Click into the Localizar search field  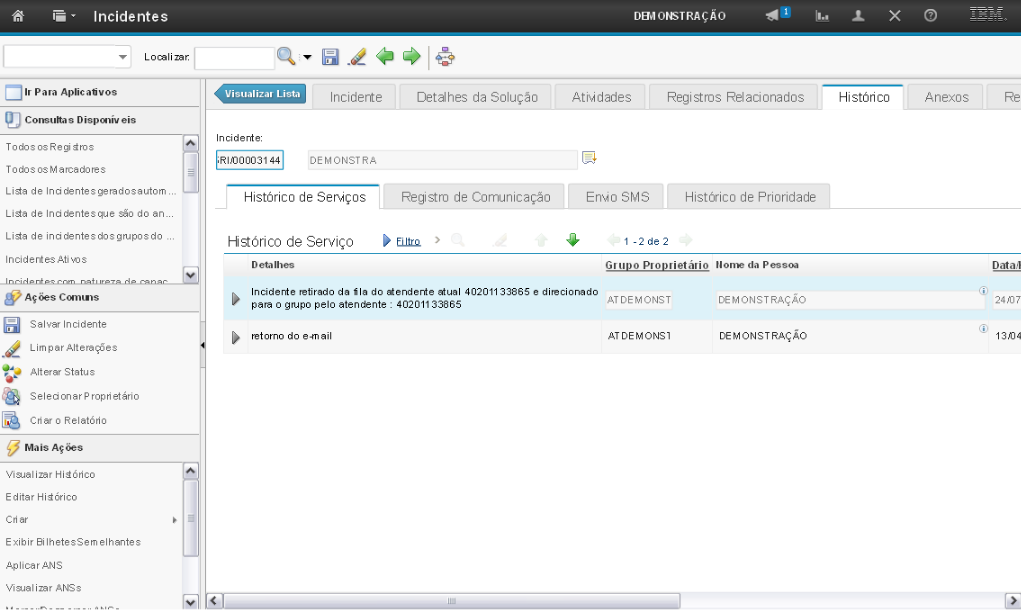click(x=233, y=58)
